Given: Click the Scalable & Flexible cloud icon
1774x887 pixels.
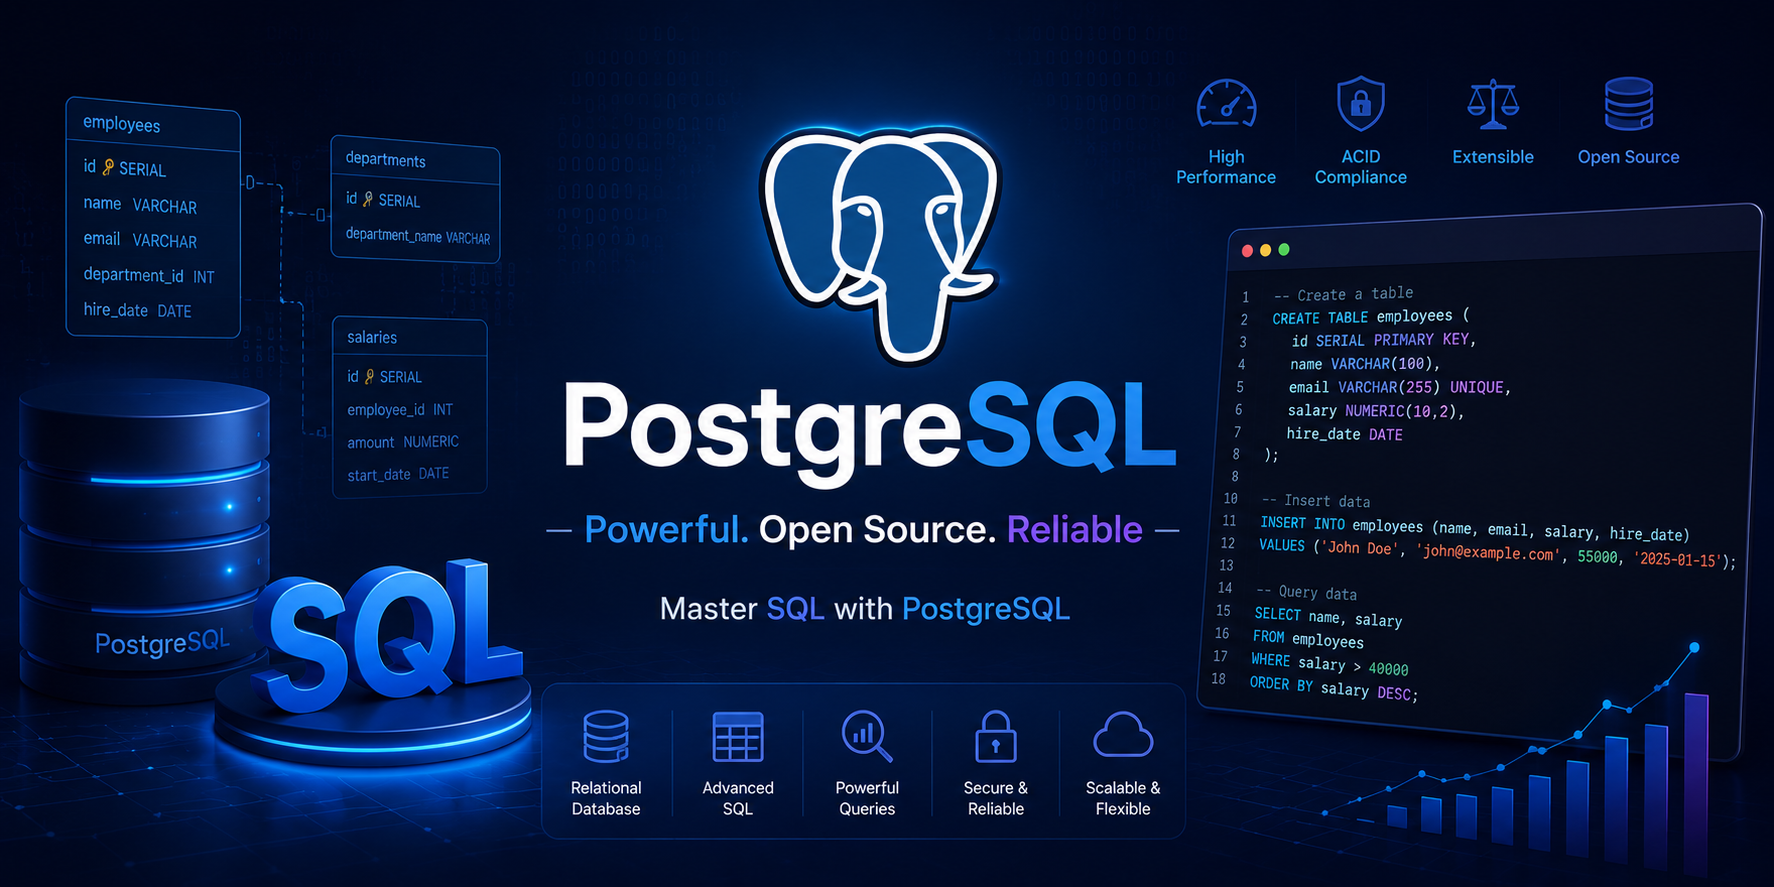Looking at the screenshot, I should (x=1123, y=735).
